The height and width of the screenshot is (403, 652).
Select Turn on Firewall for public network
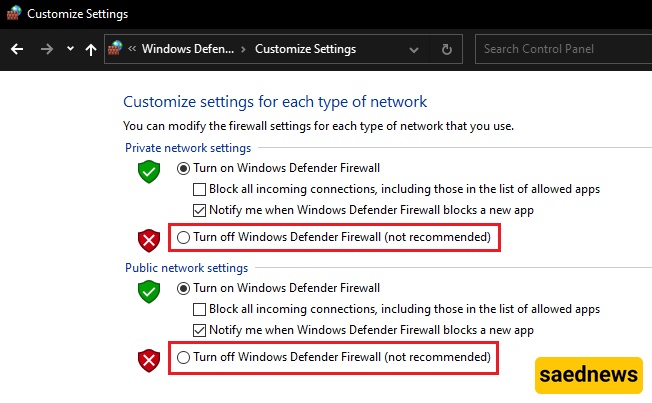[183, 288]
